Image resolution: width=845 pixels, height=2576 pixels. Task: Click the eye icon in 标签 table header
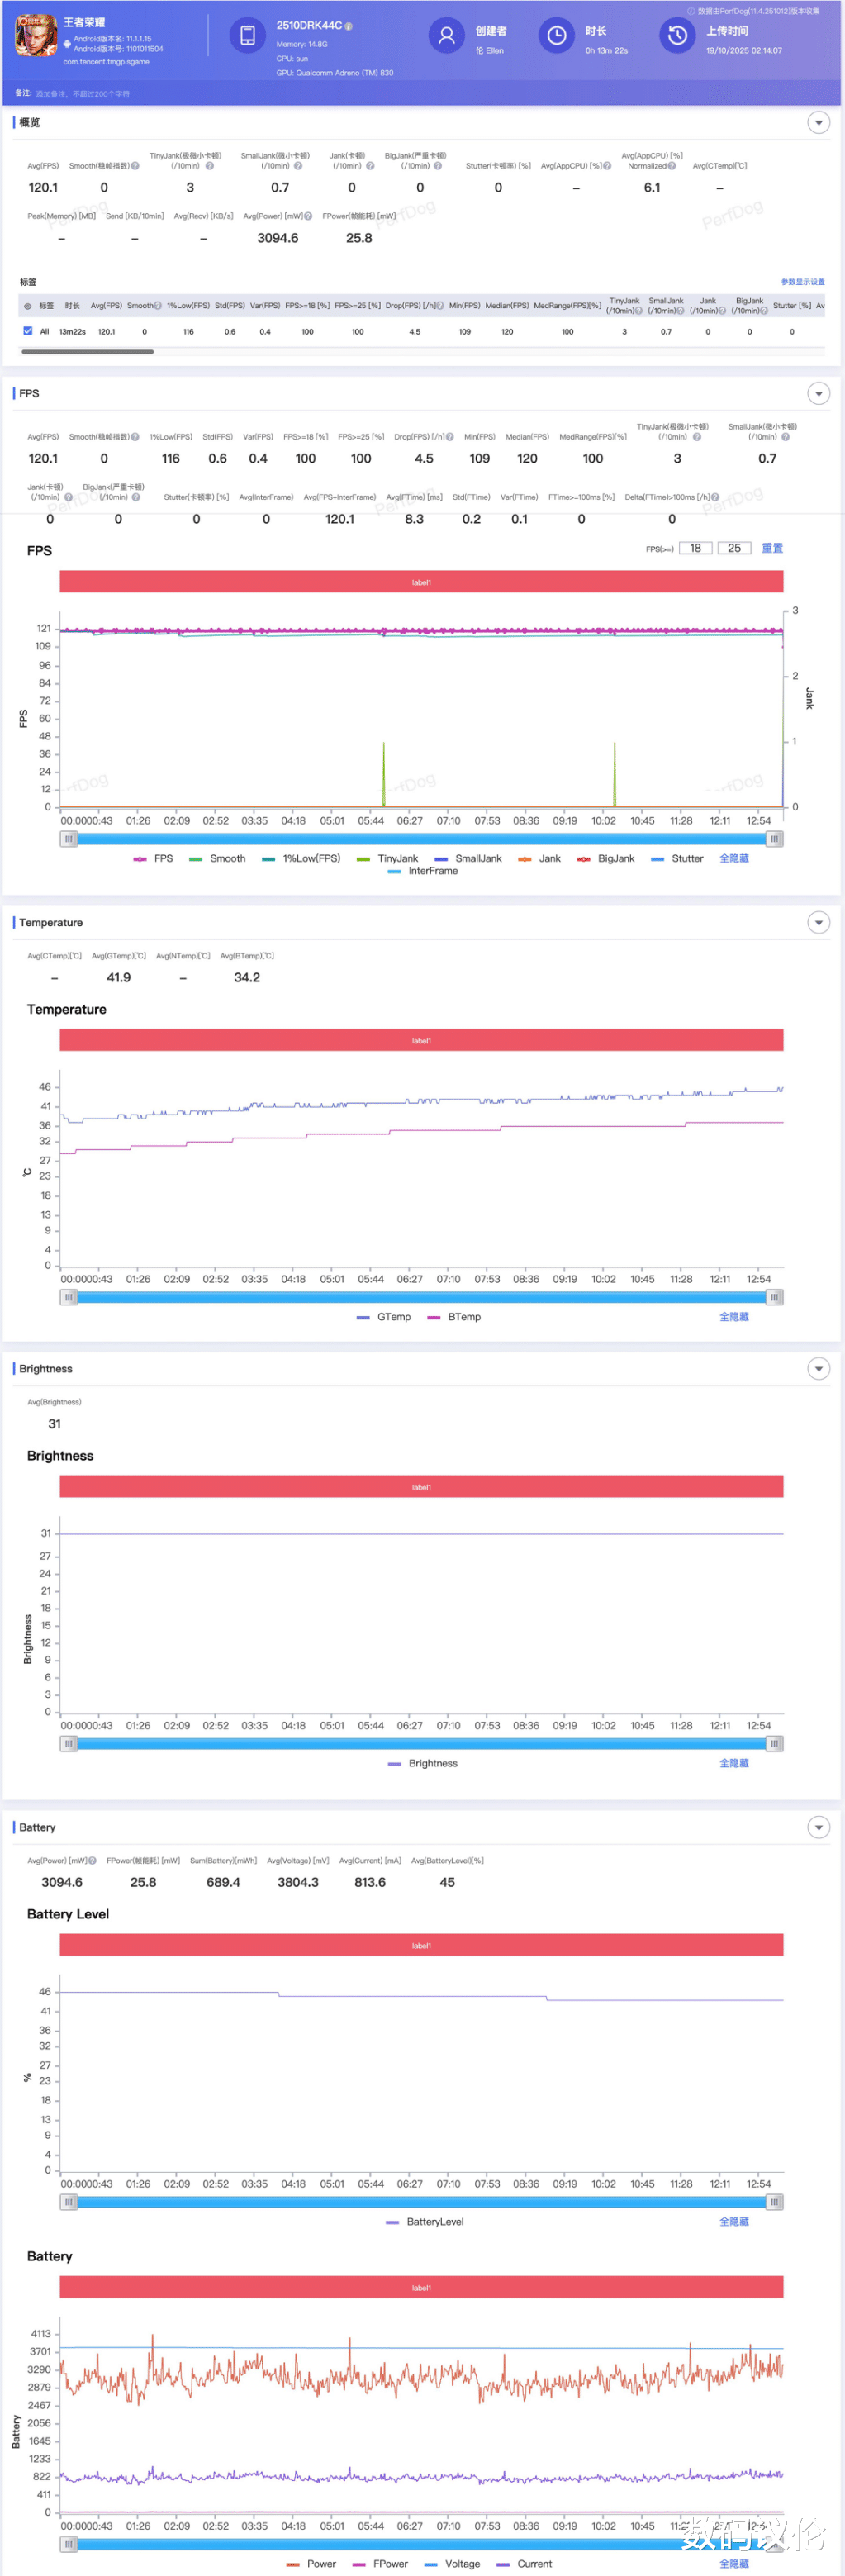pos(28,306)
